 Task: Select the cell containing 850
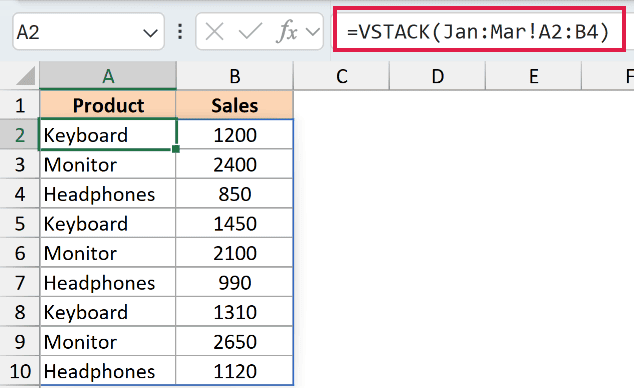coord(235,194)
